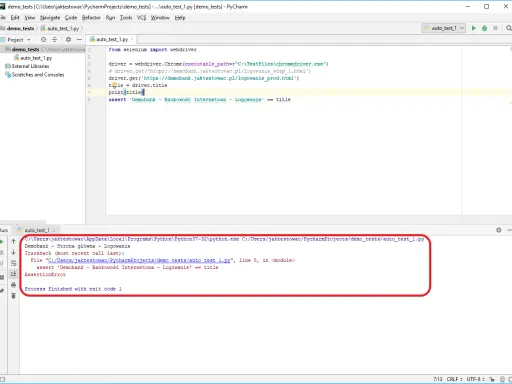Change file encoding UTF-8 in status bar
Screen dimensions: 512x384
pos(475,379)
